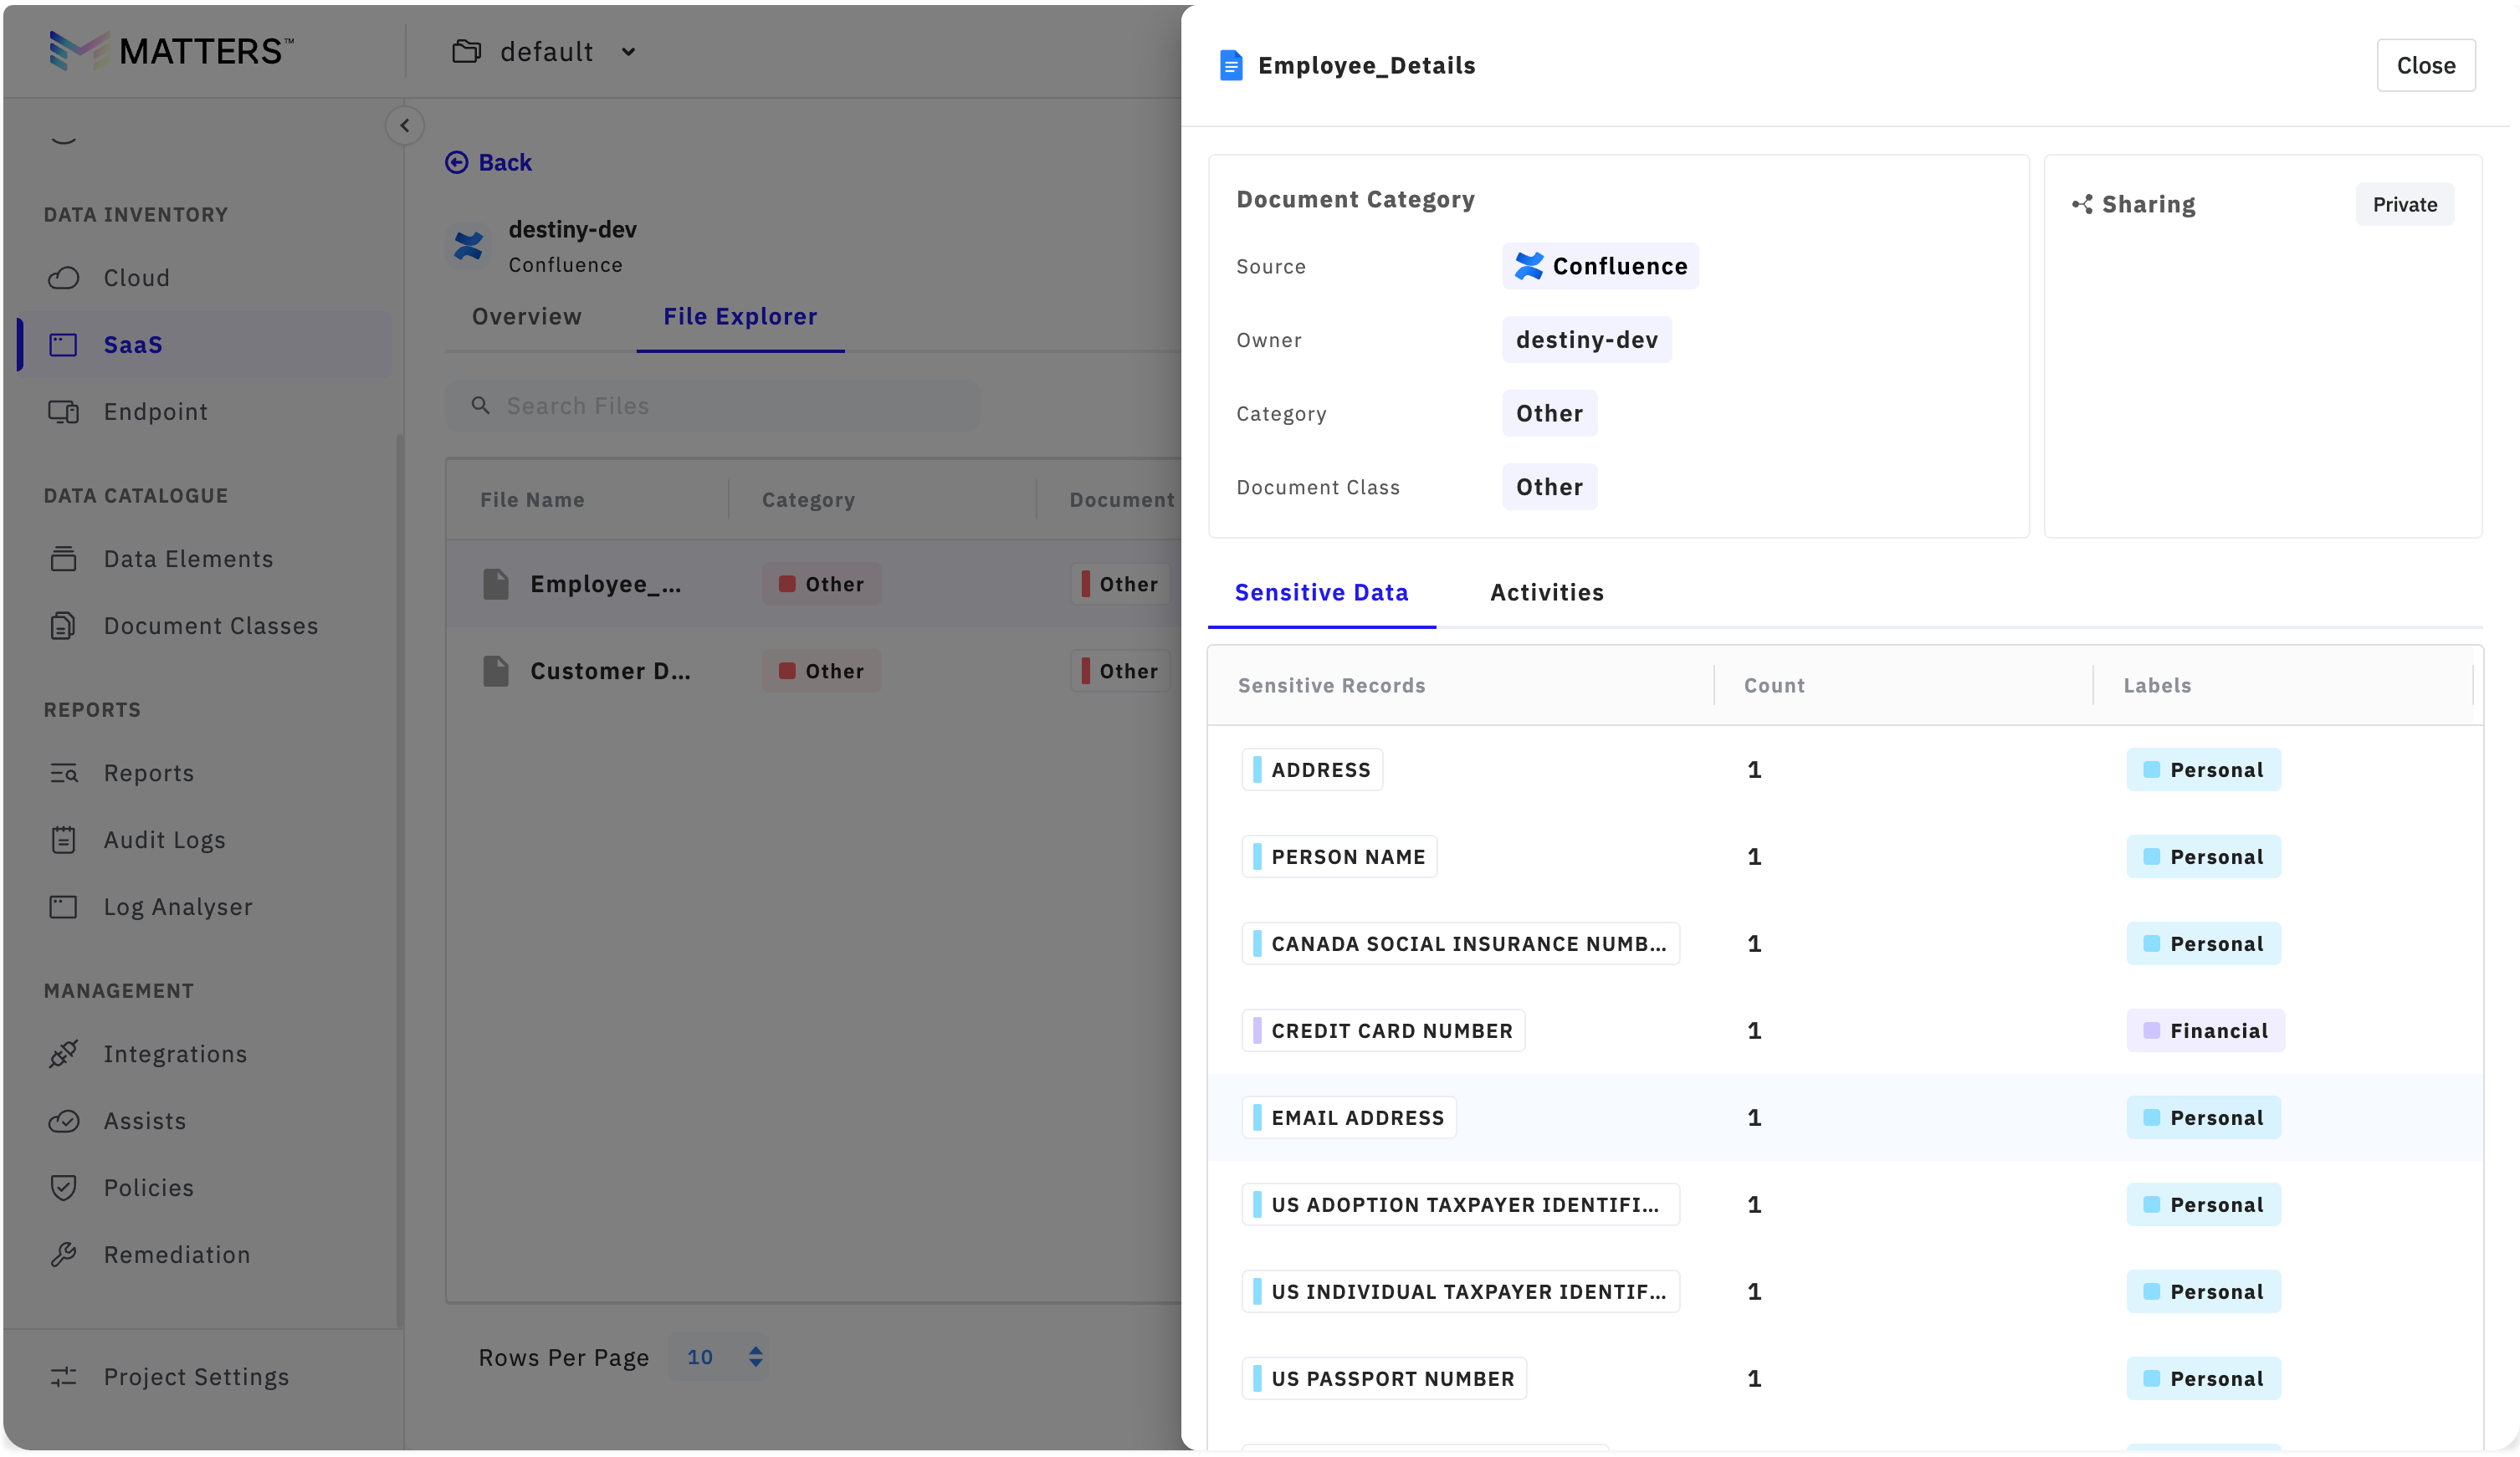Open the SaaS menu item
This screenshot has height=1457, width=2520.
(205, 344)
